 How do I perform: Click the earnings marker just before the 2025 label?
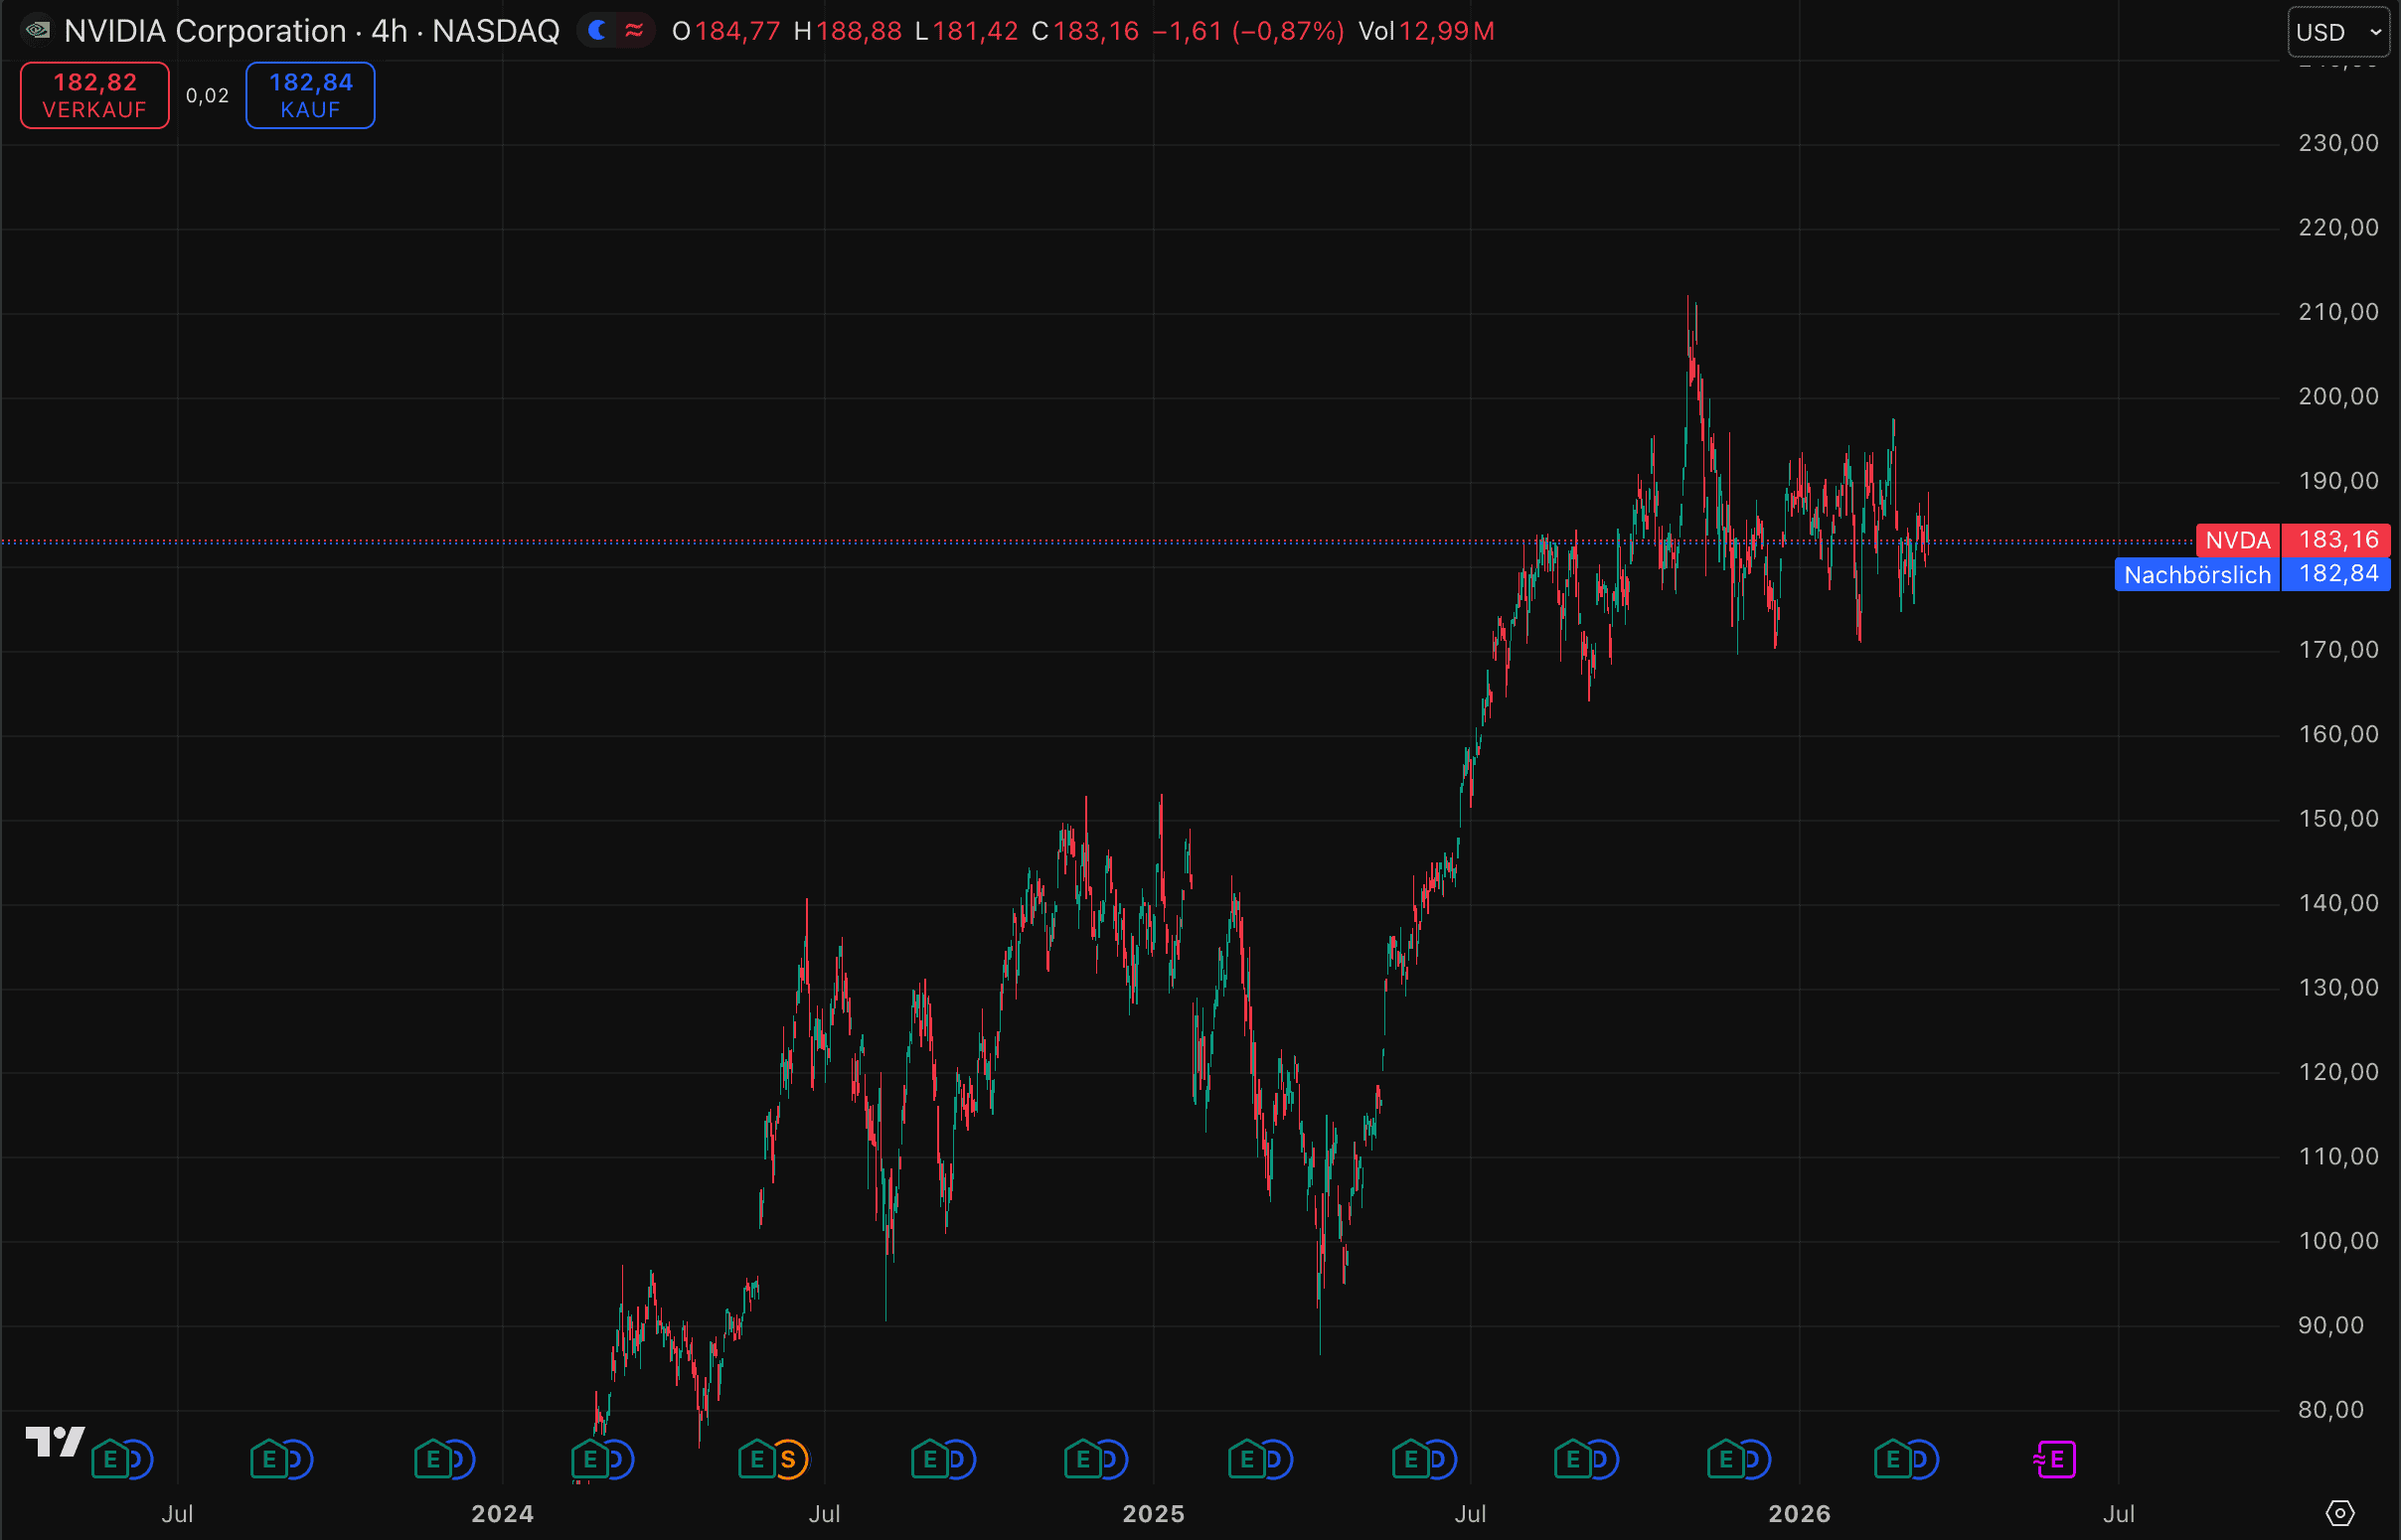[x=1082, y=1460]
